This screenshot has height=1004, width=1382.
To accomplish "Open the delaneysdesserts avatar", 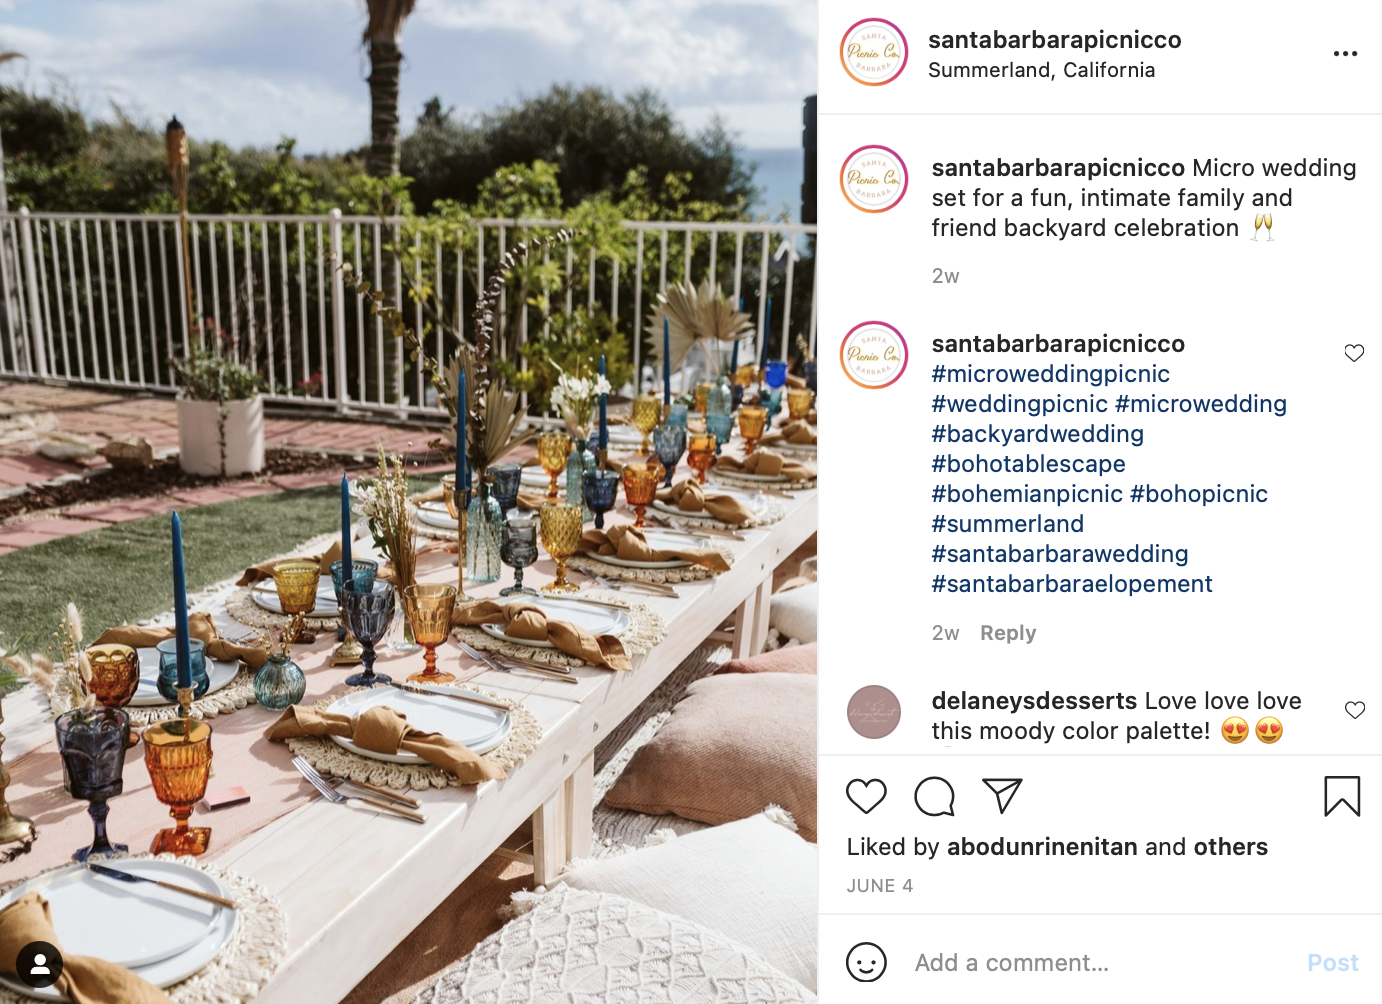I will click(x=874, y=712).
